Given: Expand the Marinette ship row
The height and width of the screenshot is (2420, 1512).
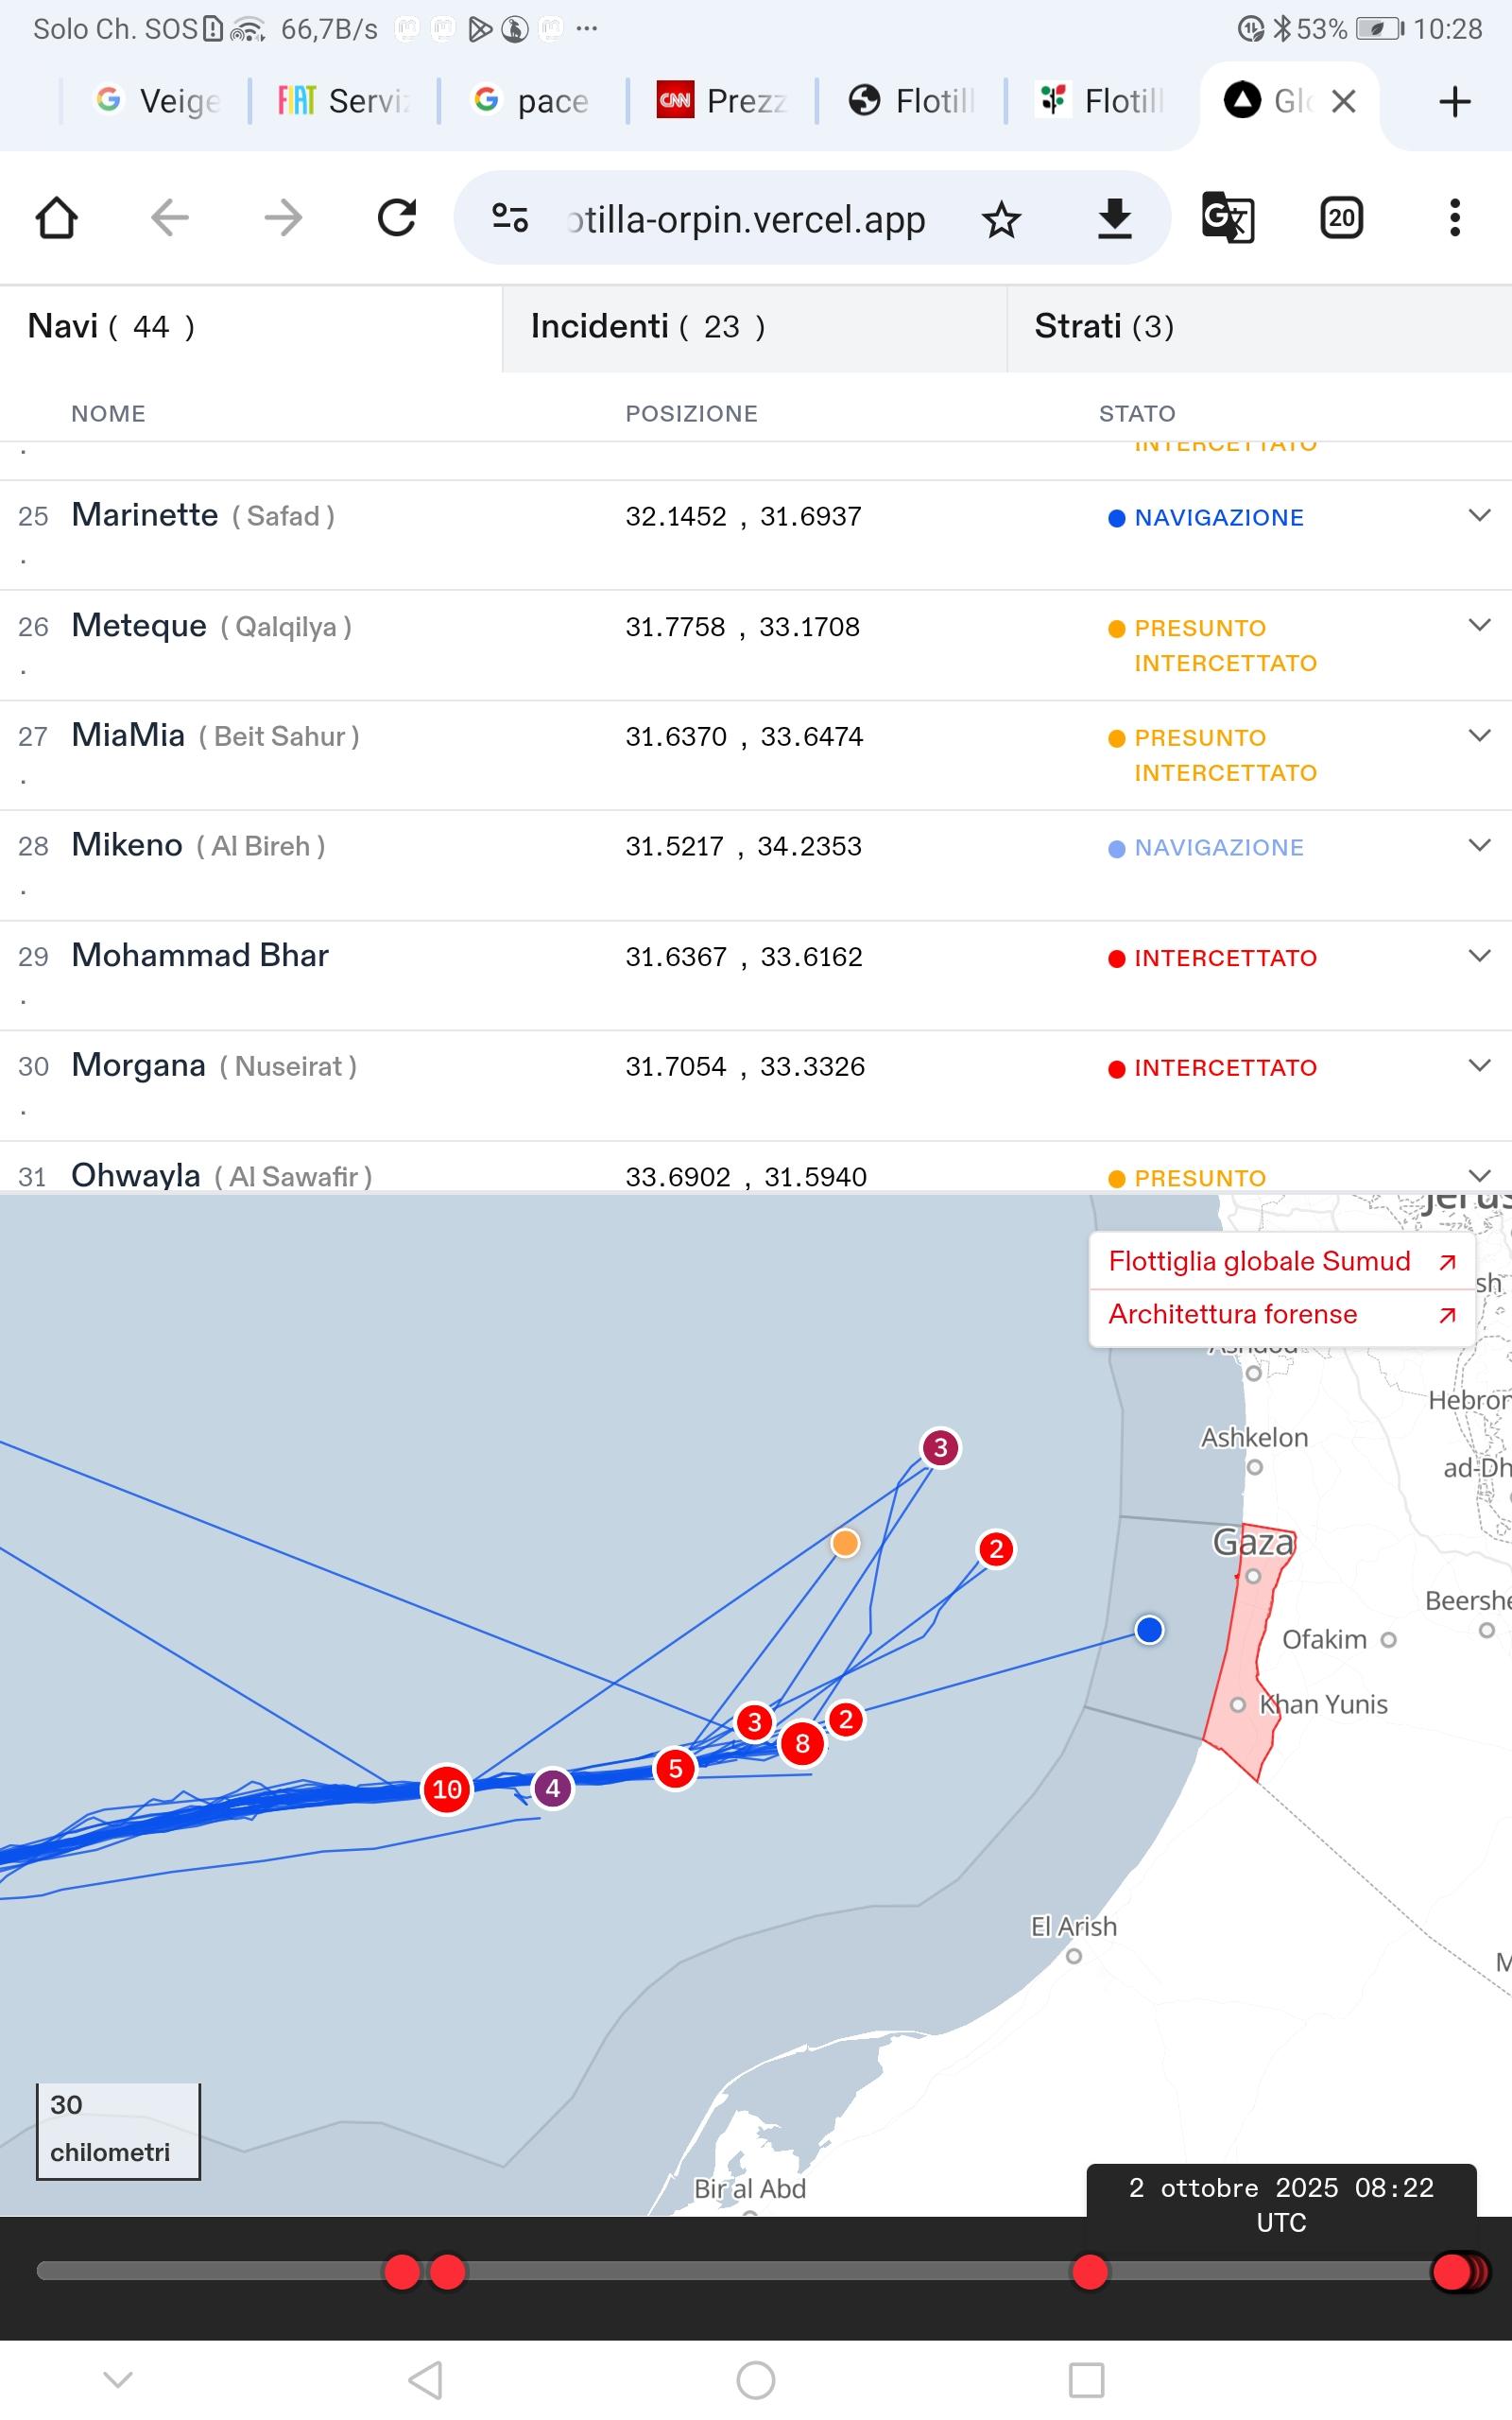Looking at the screenshot, I should (x=1479, y=516).
